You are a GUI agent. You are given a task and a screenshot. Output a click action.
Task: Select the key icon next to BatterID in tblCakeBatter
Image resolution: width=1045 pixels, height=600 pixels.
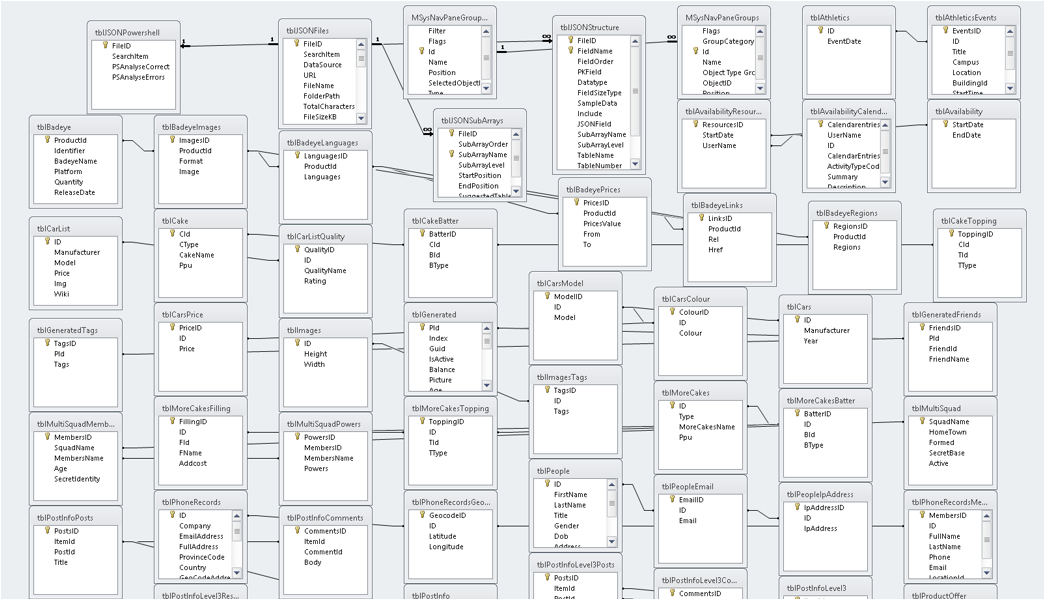422,234
